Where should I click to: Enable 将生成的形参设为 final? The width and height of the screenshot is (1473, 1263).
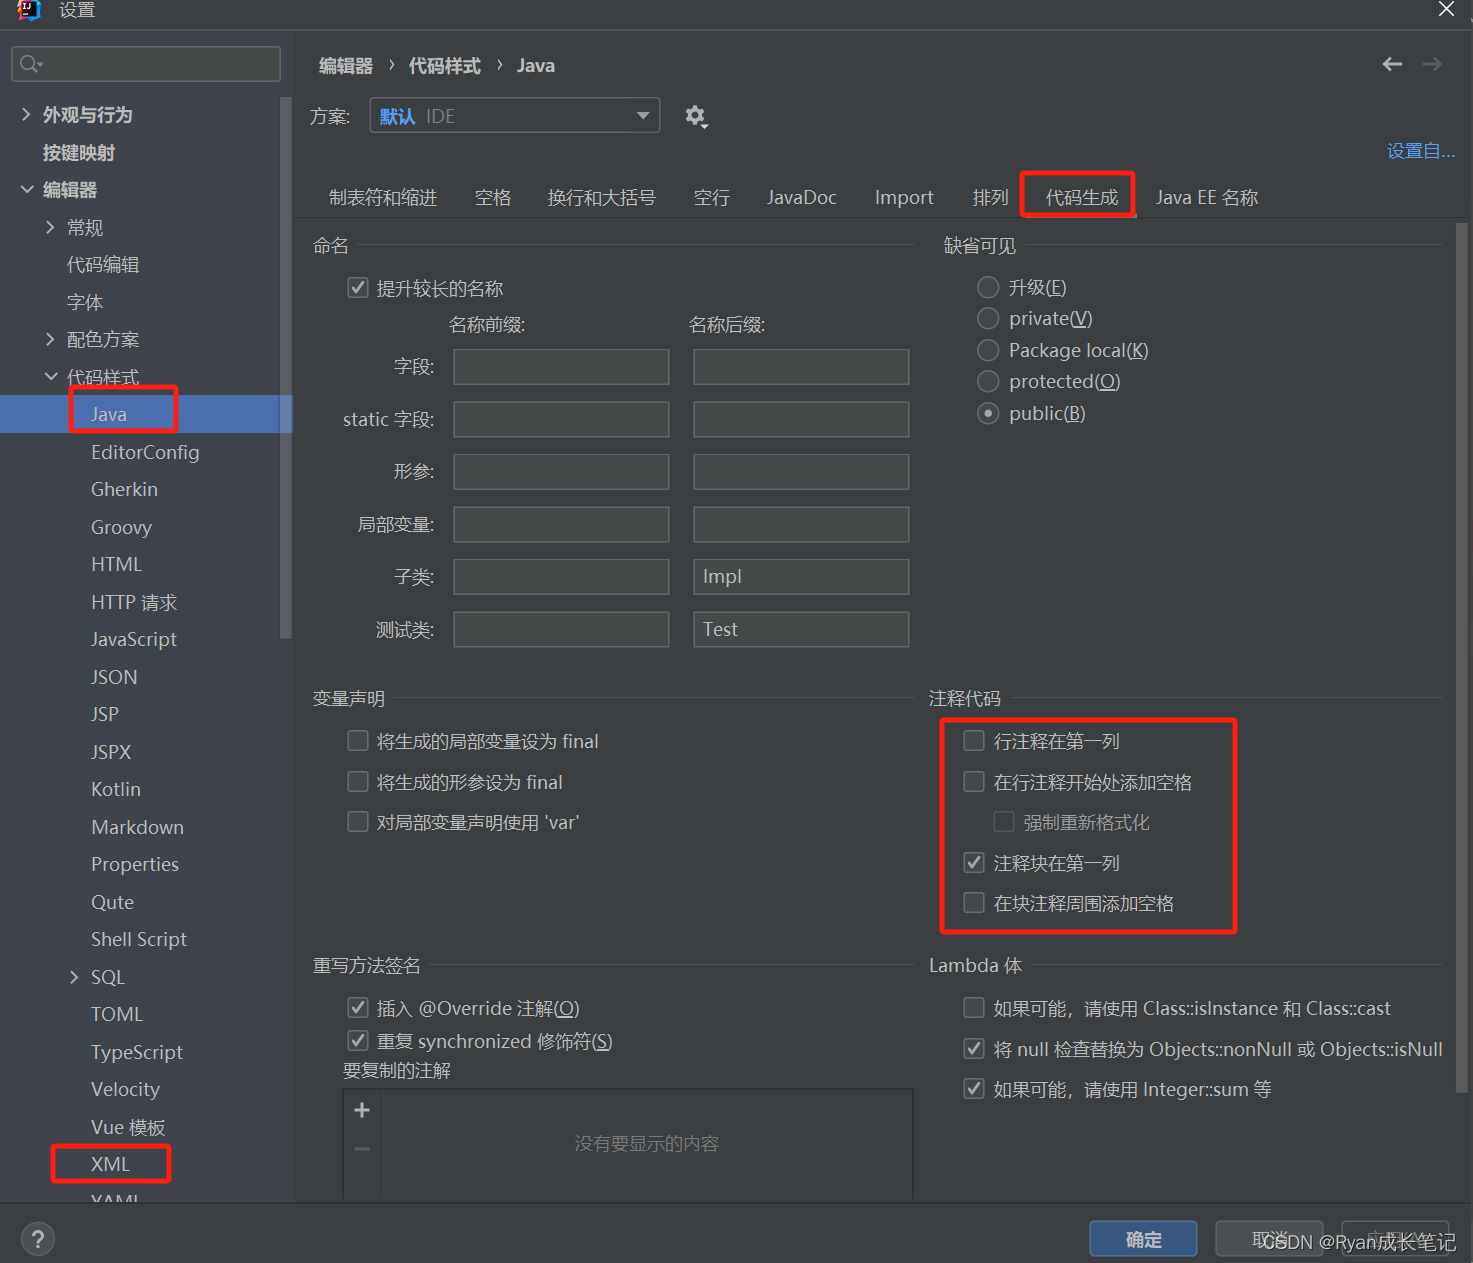coord(358,782)
